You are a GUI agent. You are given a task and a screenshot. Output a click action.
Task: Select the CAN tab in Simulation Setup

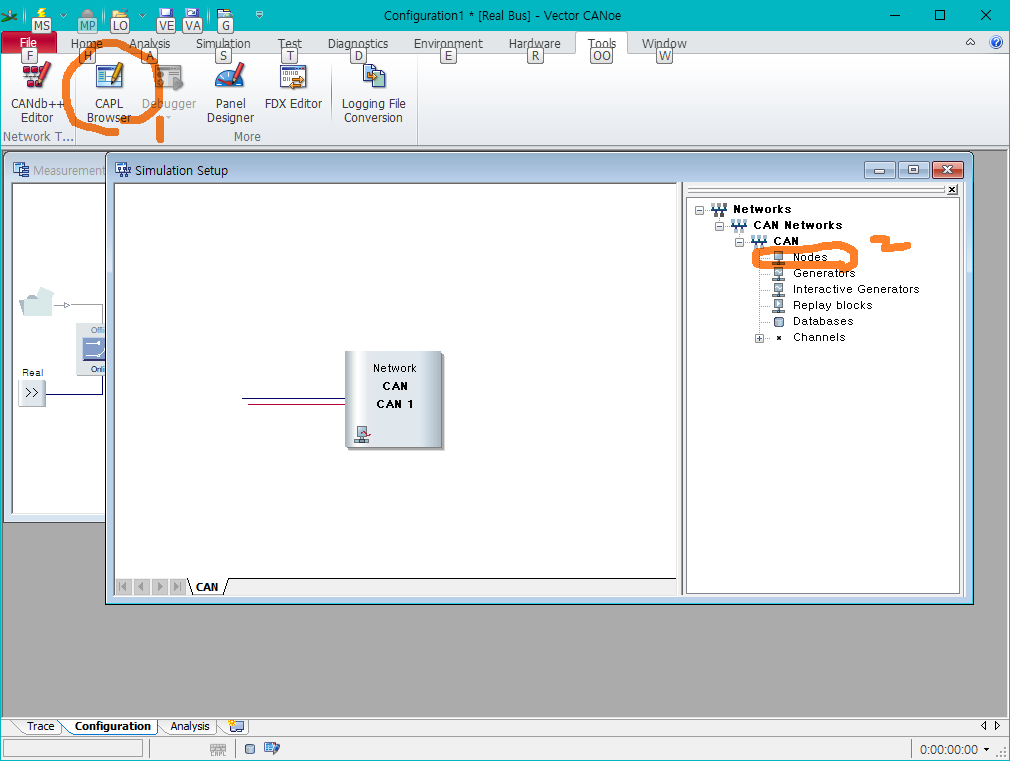207,587
